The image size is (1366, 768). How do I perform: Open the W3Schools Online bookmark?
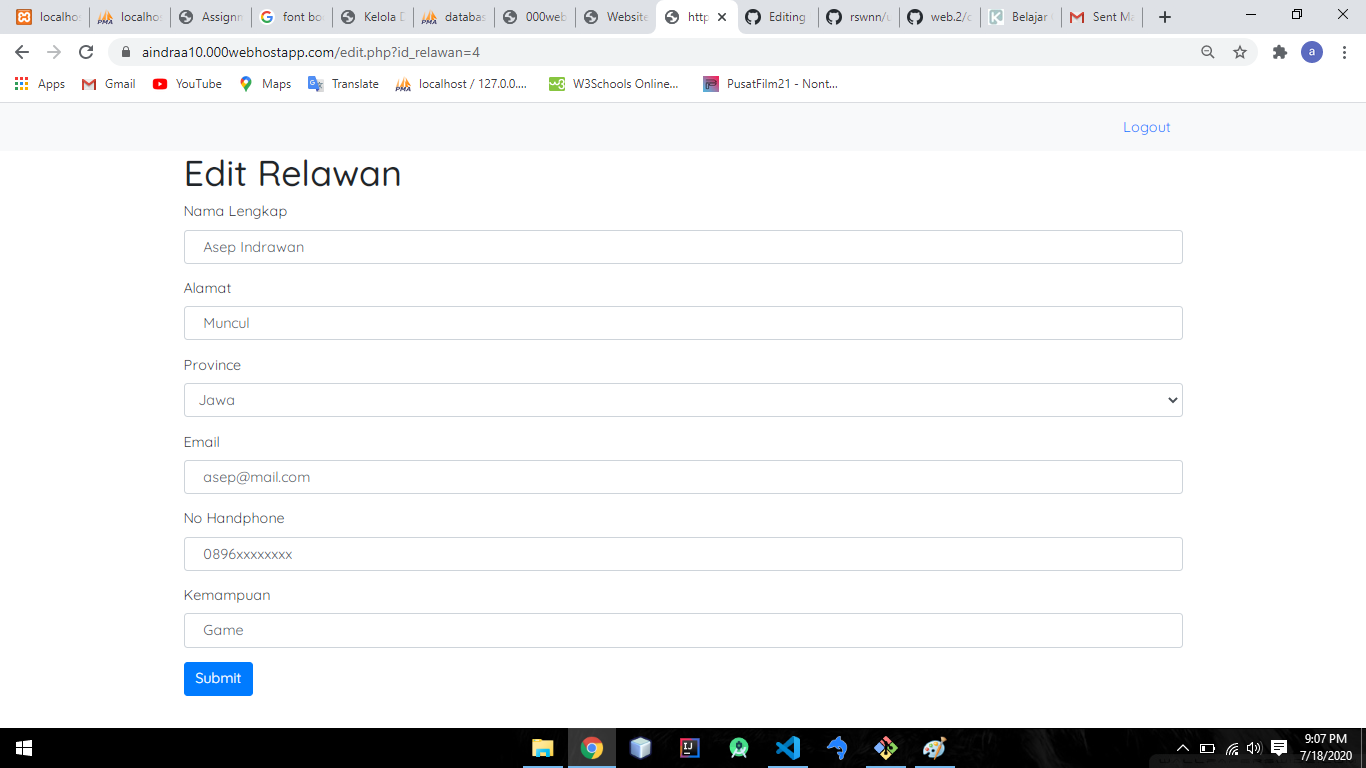coord(614,84)
